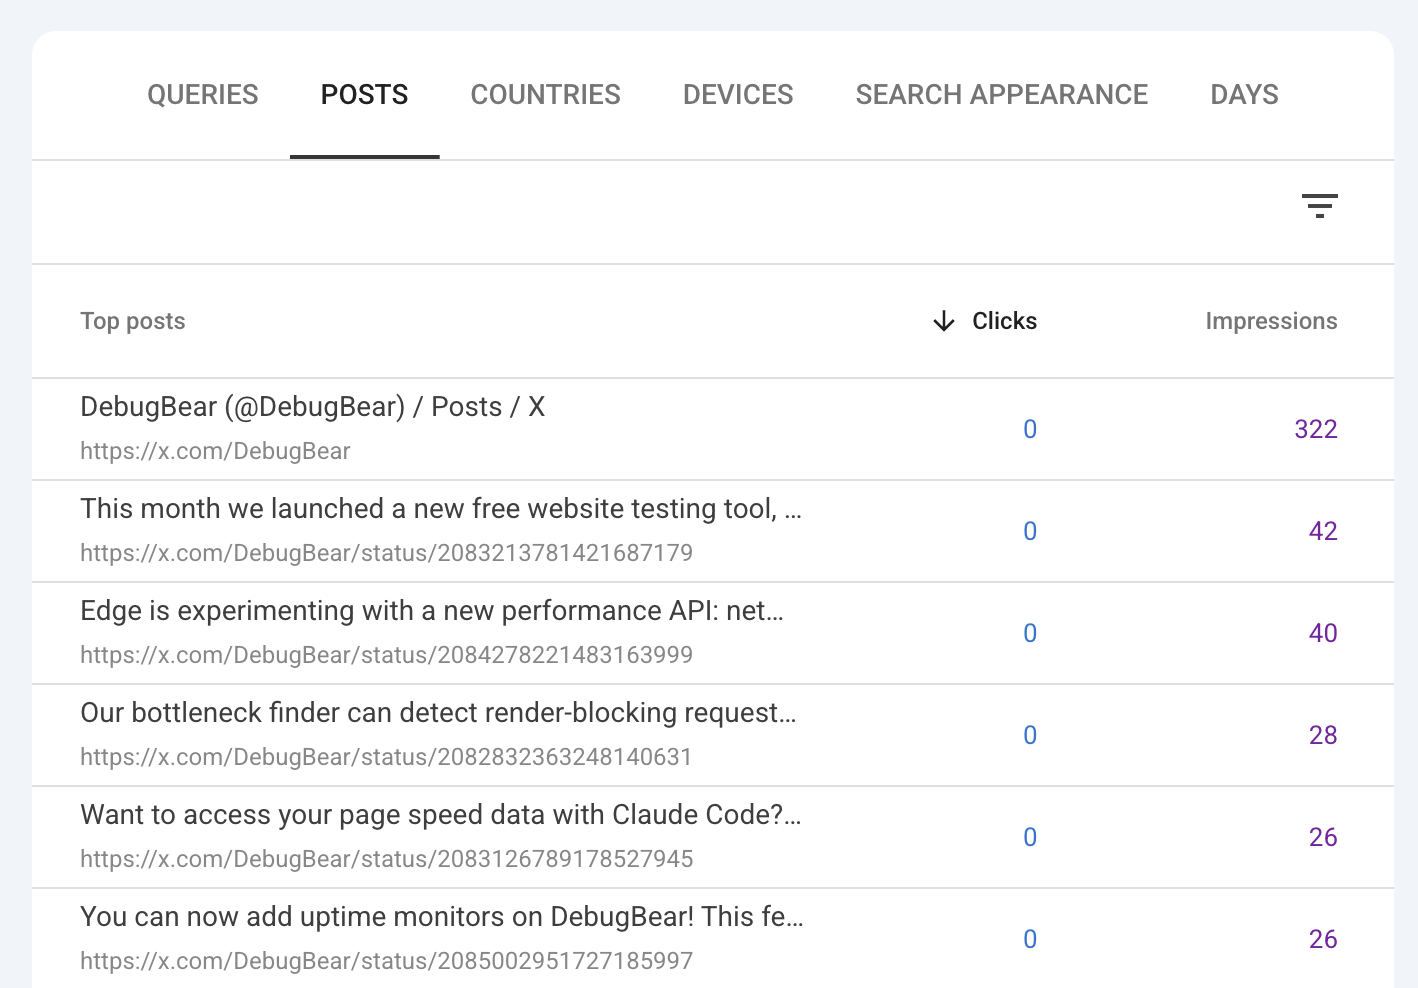1418x988 pixels.
Task: Open the COUNTRIES tab
Action: (x=545, y=95)
